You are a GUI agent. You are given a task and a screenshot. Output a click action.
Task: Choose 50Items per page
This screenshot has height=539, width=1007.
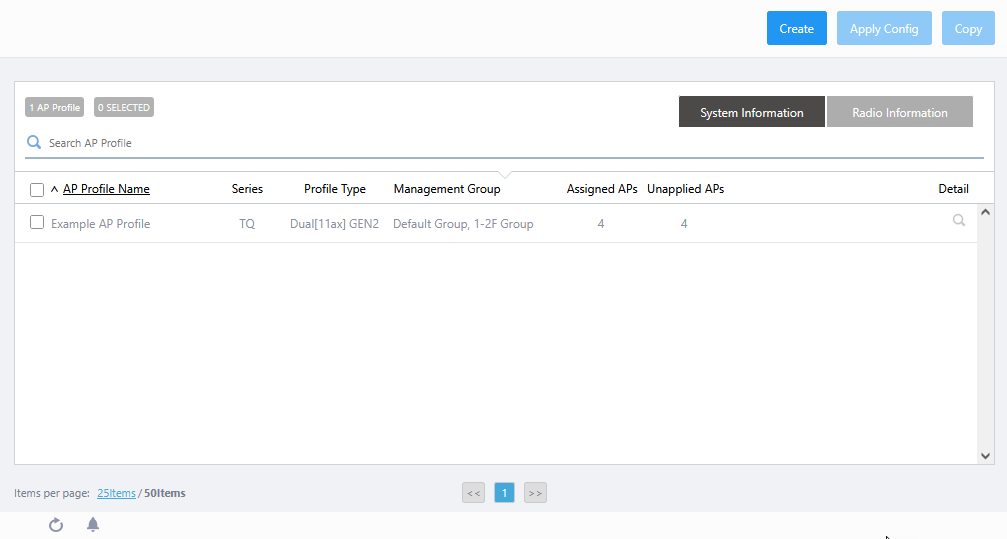[x=164, y=493]
